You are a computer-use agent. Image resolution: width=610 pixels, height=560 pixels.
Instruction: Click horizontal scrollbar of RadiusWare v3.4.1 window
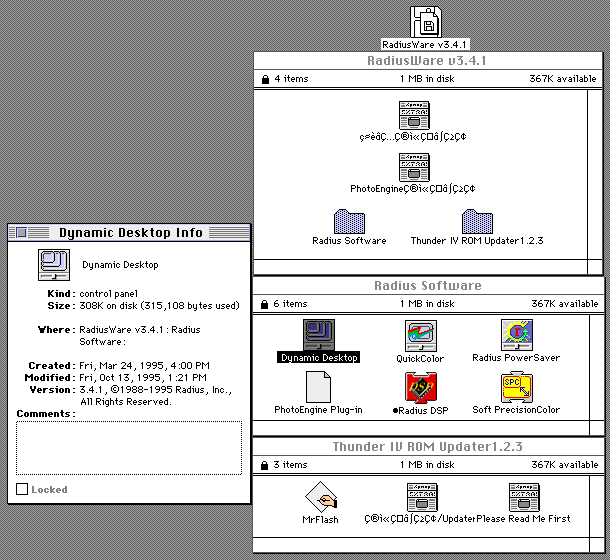click(x=421, y=267)
